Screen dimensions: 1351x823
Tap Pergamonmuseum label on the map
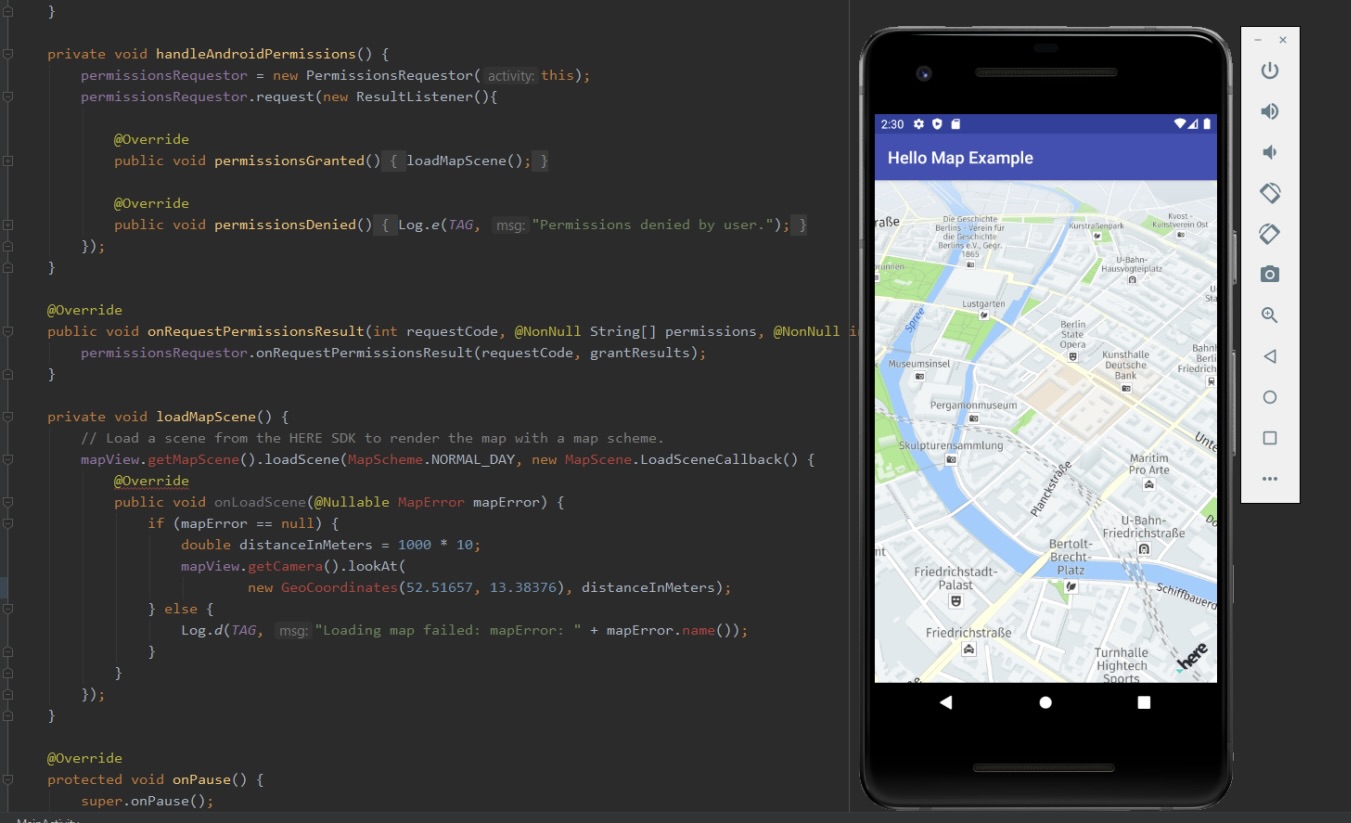(x=973, y=406)
